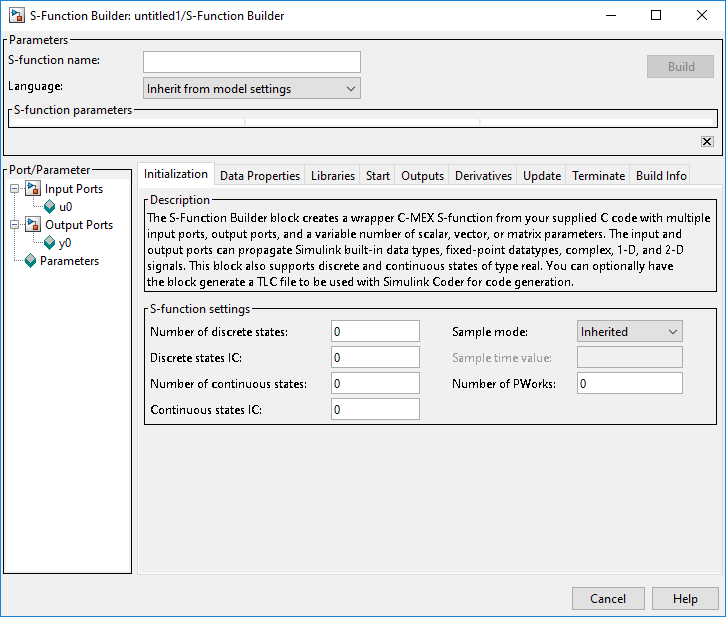Open the Terminate tab
Screen dimensions: 726x617
(598, 176)
